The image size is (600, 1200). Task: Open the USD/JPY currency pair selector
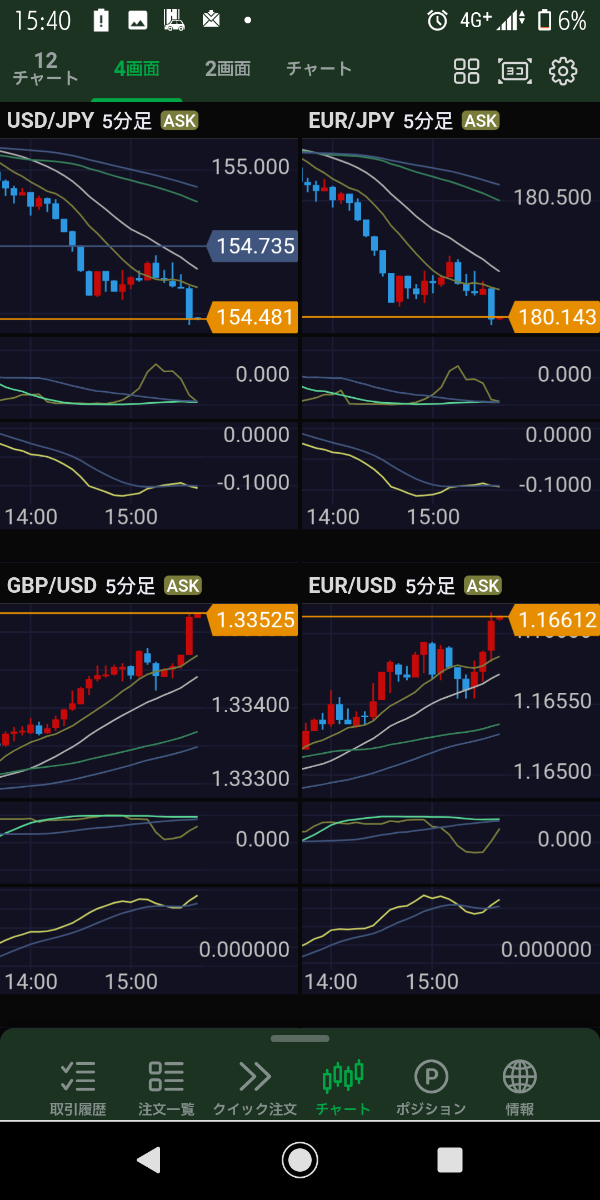pos(50,121)
